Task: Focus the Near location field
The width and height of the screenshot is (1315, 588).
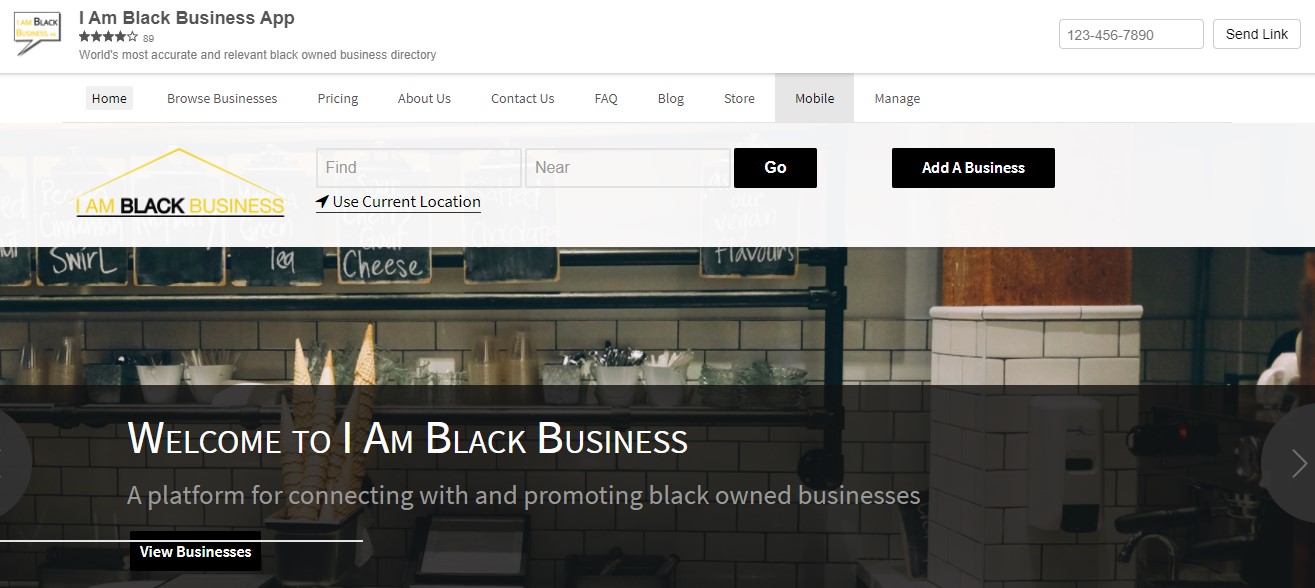Action: click(628, 168)
